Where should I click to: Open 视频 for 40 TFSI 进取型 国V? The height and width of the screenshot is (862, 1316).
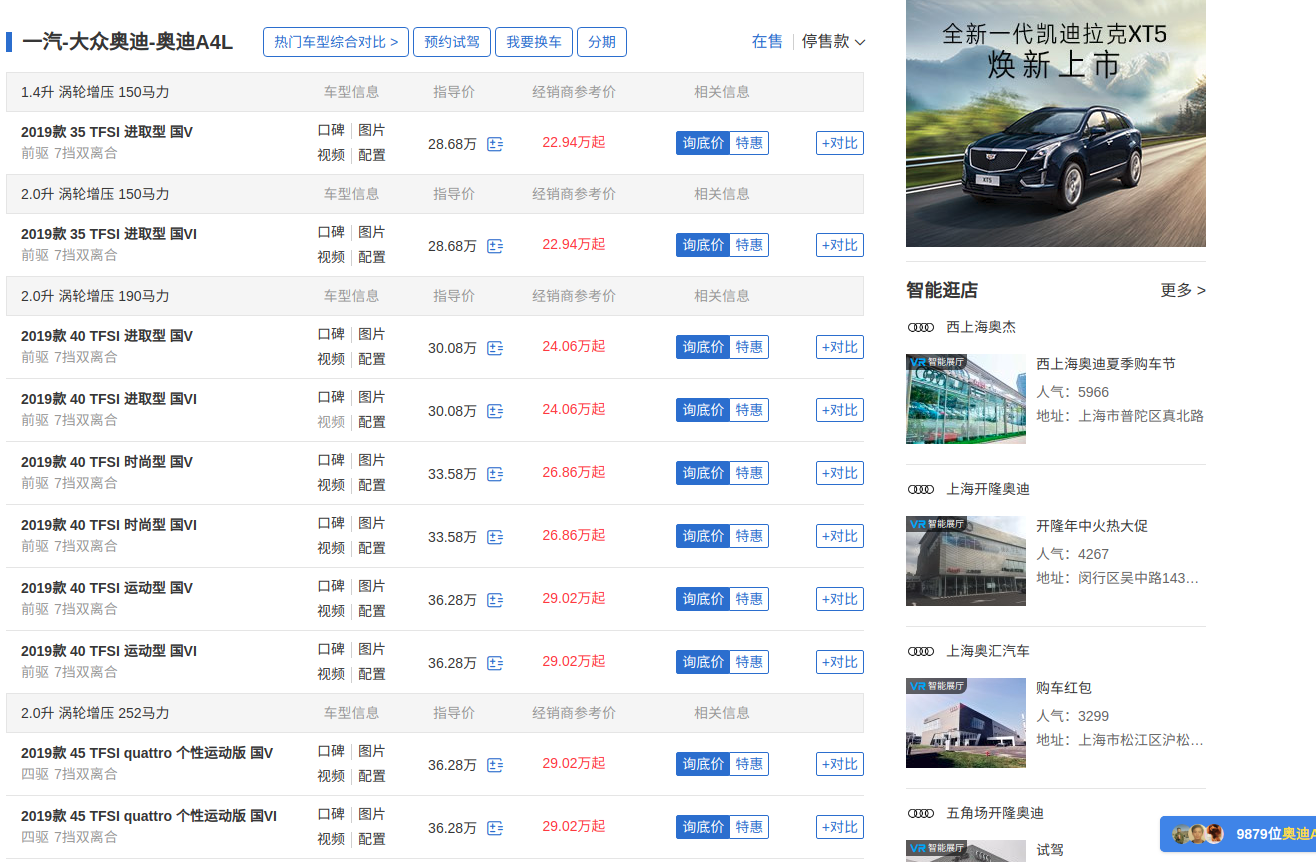coord(331,360)
